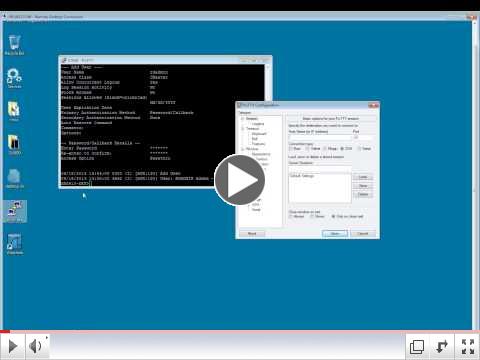Screen dimensions: 480x360
Task: Select the Raw connection type radio button
Action: [x=291, y=149]
